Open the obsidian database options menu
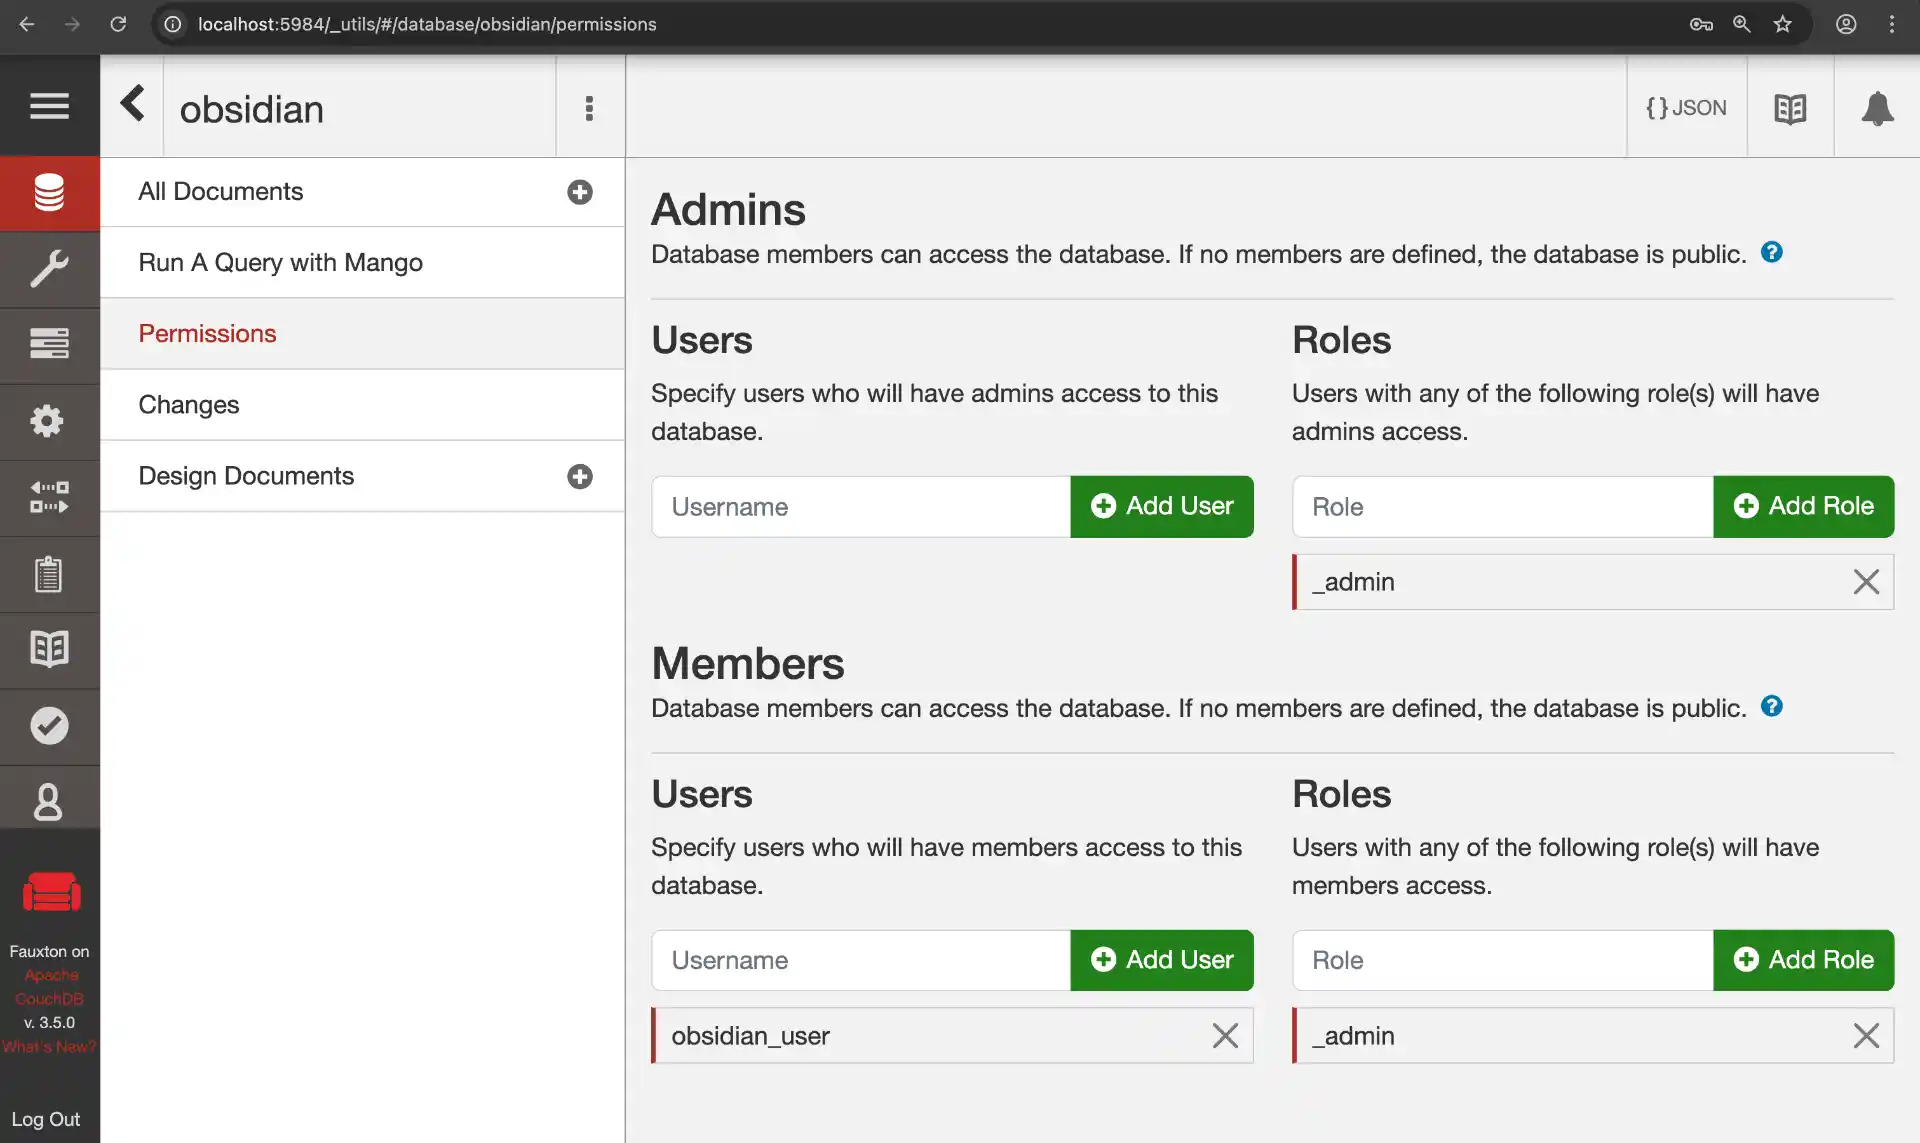1920x1143 pixels. click(x=589, y=108)
